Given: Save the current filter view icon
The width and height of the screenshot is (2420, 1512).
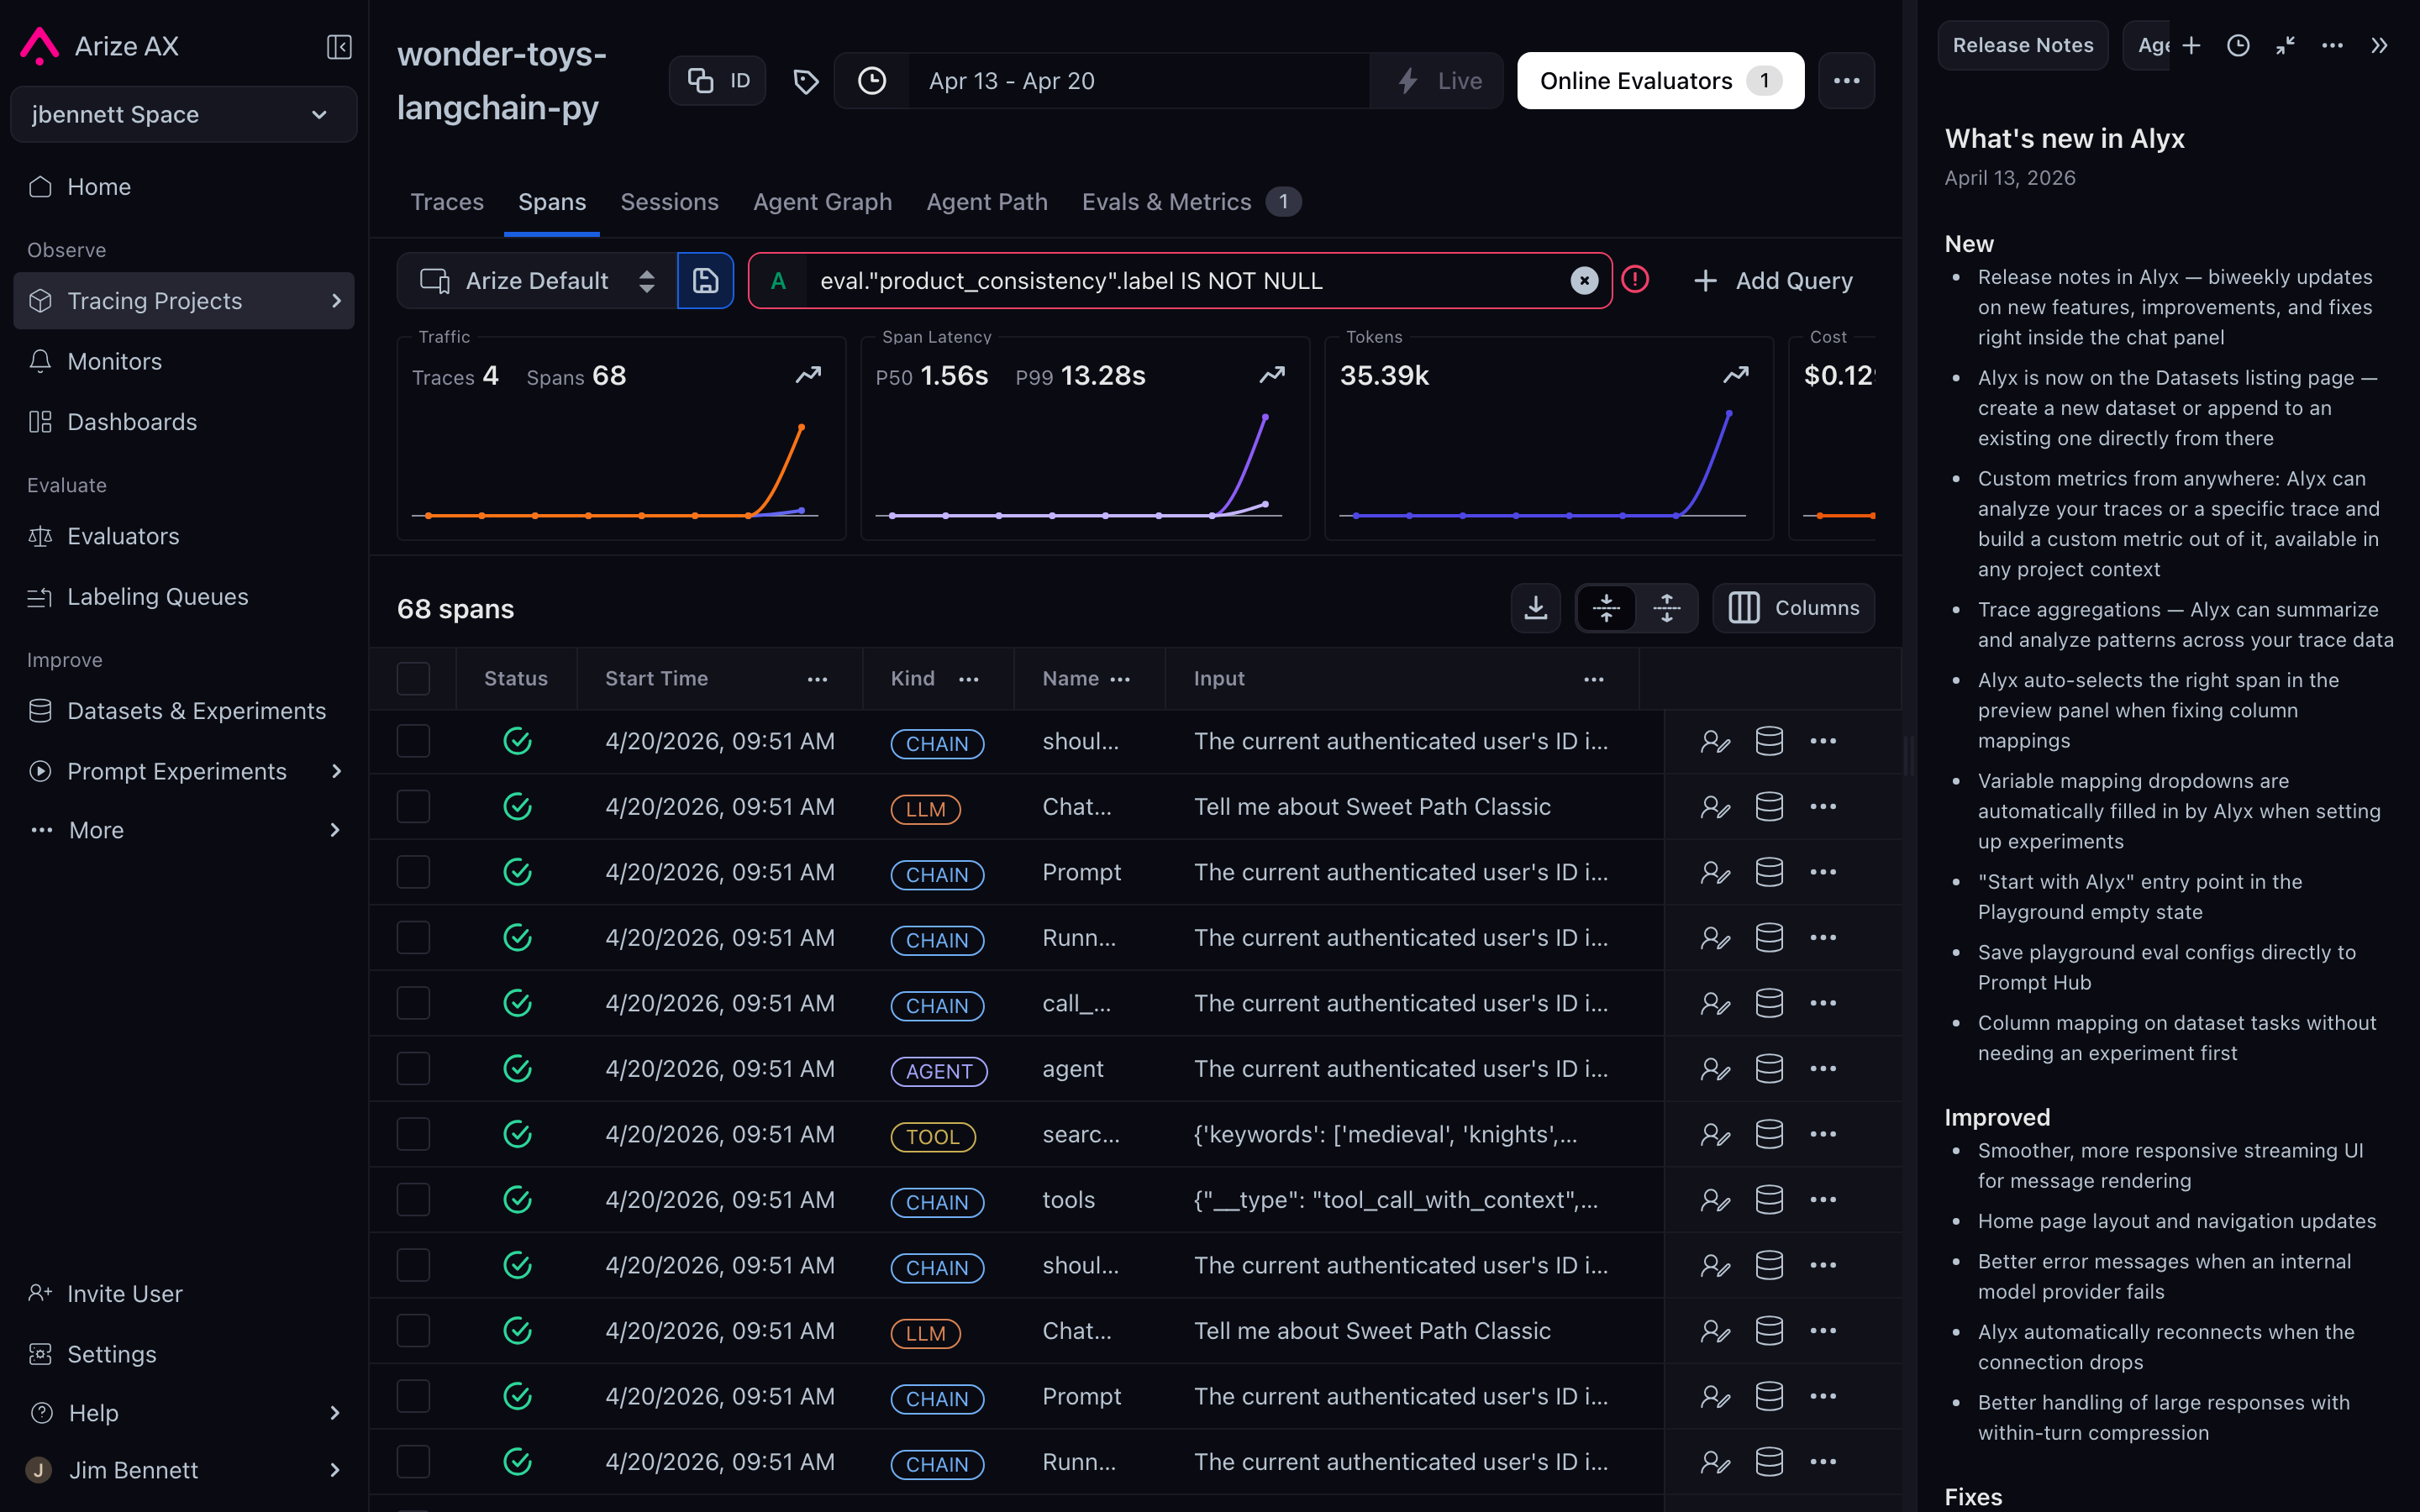Looking at the screenshot, I should click(705, 281).
